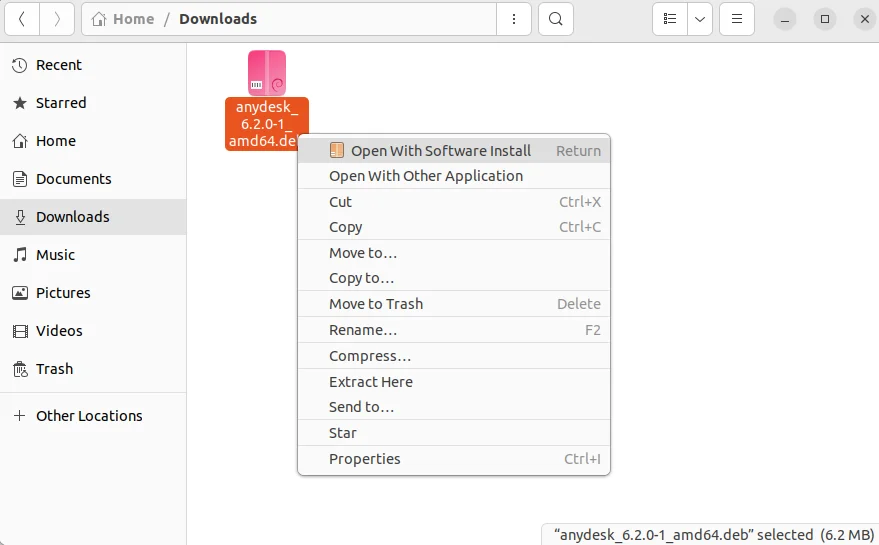Minimize the Files window
The height and width of the screenshot is (545, 879).
(785, 20)
